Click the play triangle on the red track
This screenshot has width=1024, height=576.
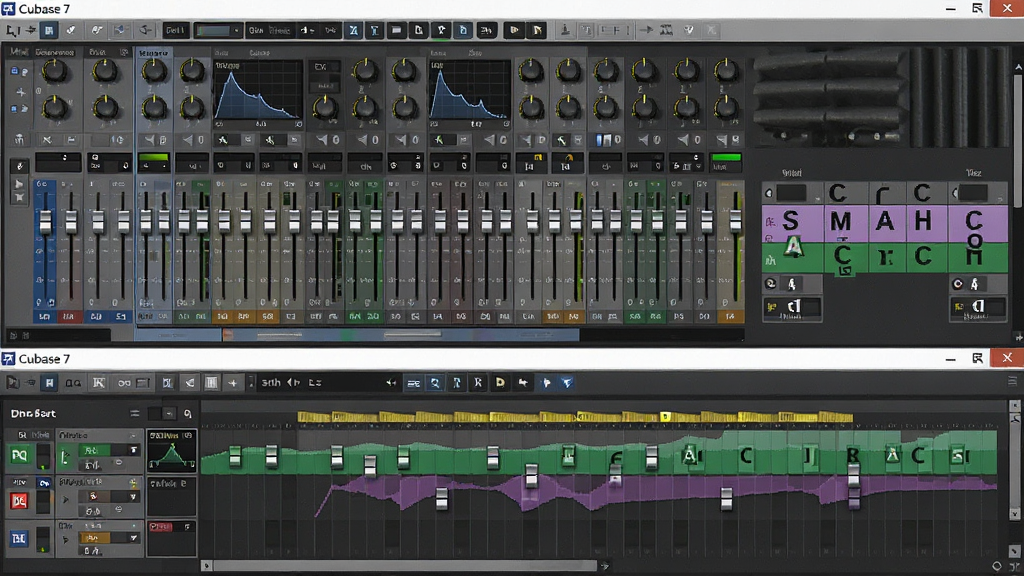tap(65, 500)
